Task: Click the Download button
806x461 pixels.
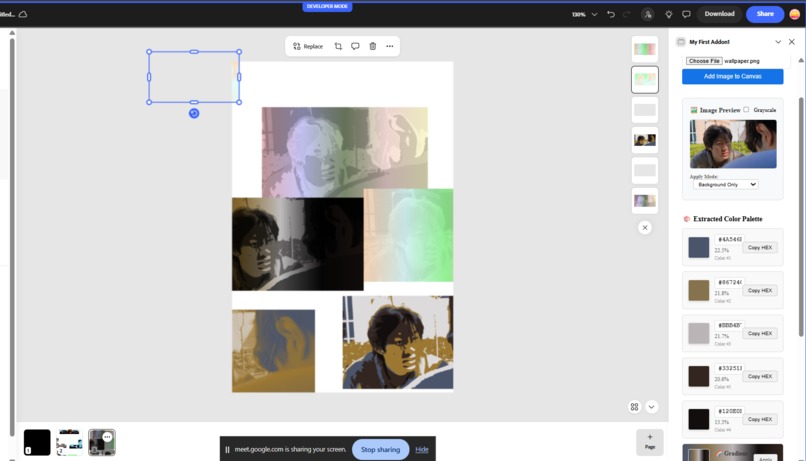Action: (x=719, y=14)
